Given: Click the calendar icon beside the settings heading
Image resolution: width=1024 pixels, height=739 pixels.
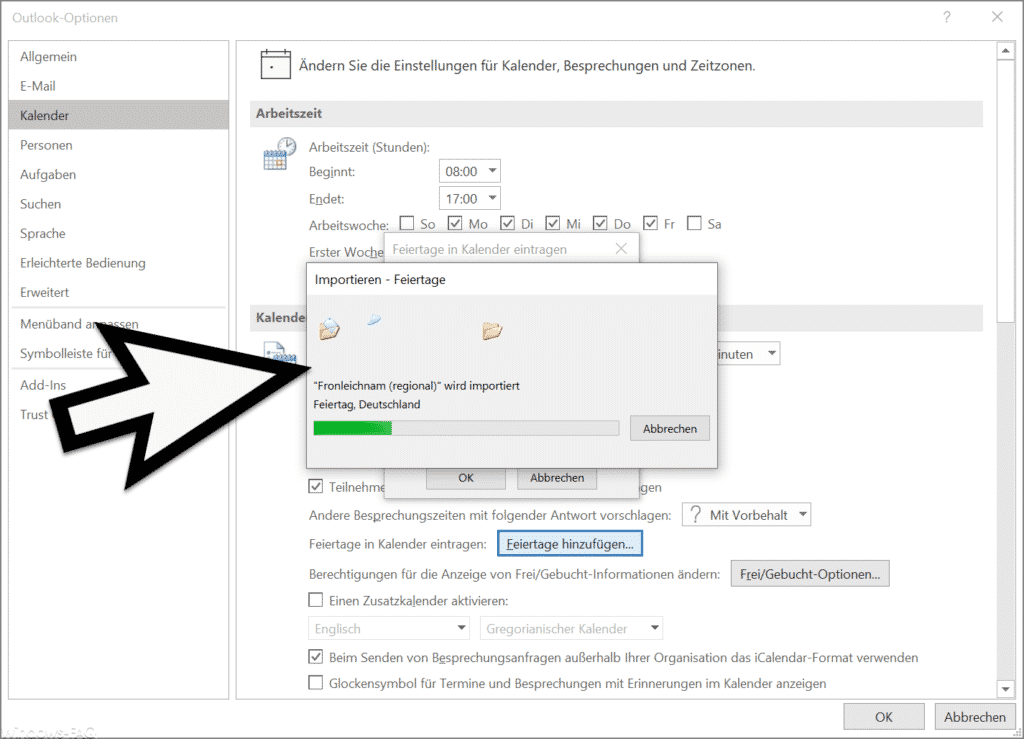Looking at the screenshot, I should pyautogui.click(x=275, y=65).
